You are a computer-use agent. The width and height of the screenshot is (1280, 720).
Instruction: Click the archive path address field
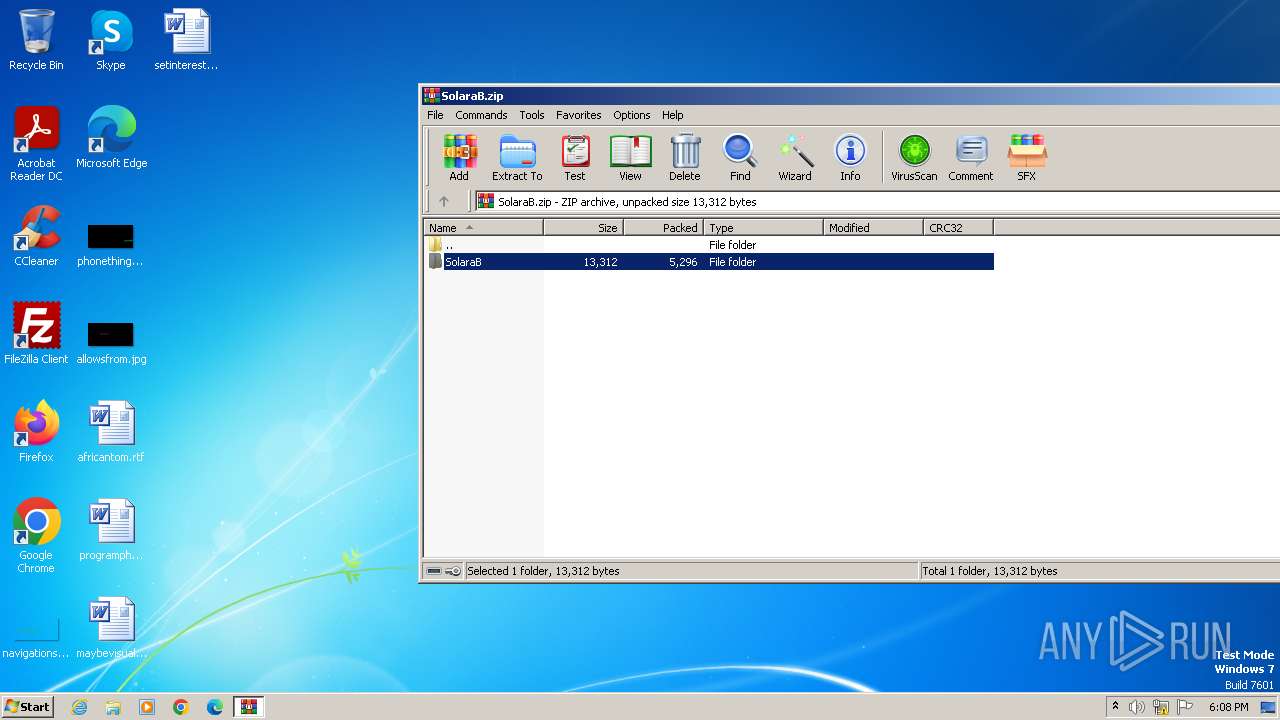click(x=877, y=201)
